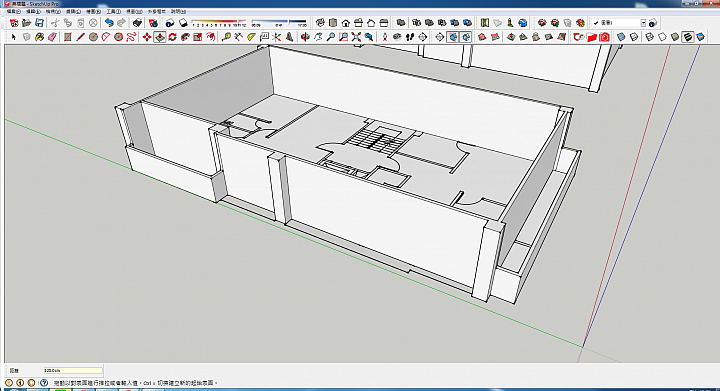The width and height of the screenshot is (720, 391).
Task: Choose the Axes tool
Action: pyautogui.click(x=276, y=37)
